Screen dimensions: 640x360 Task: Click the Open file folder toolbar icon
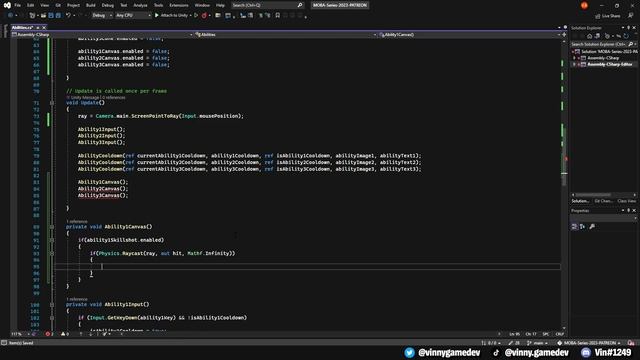point(43,16)
